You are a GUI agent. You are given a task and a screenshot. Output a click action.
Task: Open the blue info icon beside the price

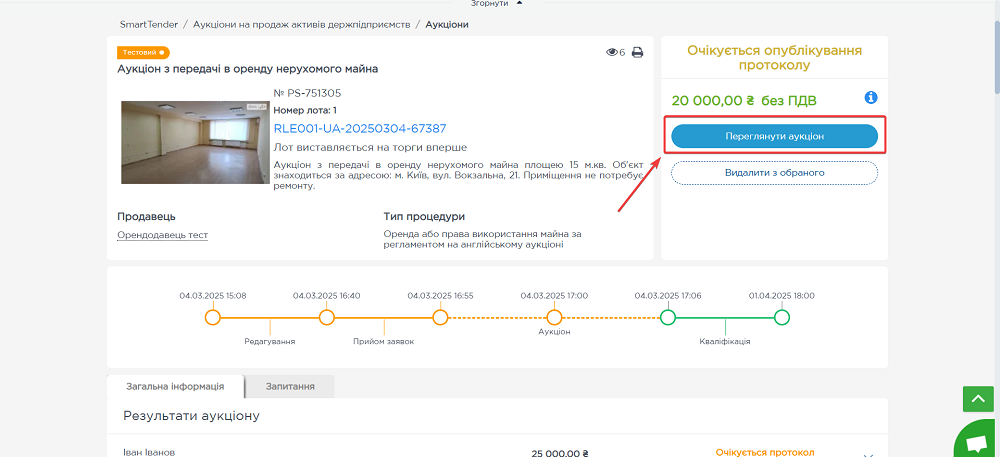coord(870,98)
